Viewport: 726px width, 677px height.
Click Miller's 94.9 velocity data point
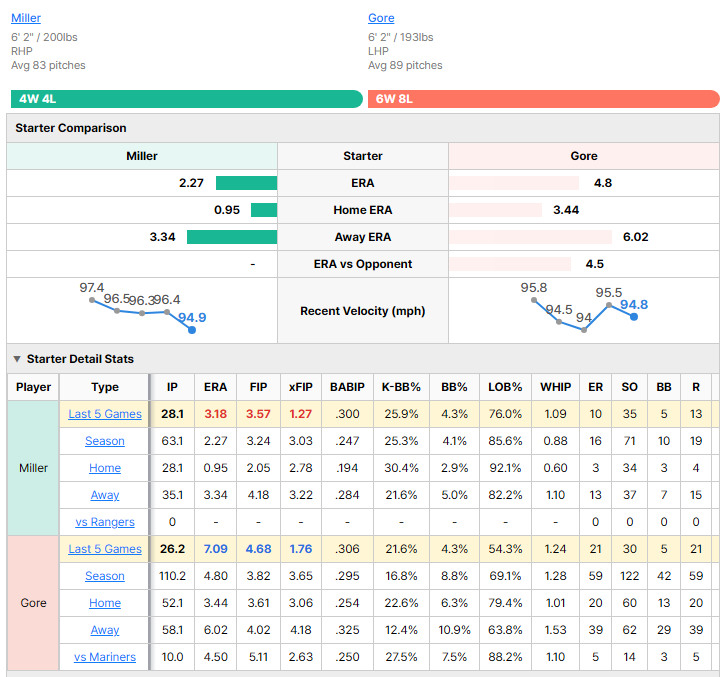tap(192, 330)
